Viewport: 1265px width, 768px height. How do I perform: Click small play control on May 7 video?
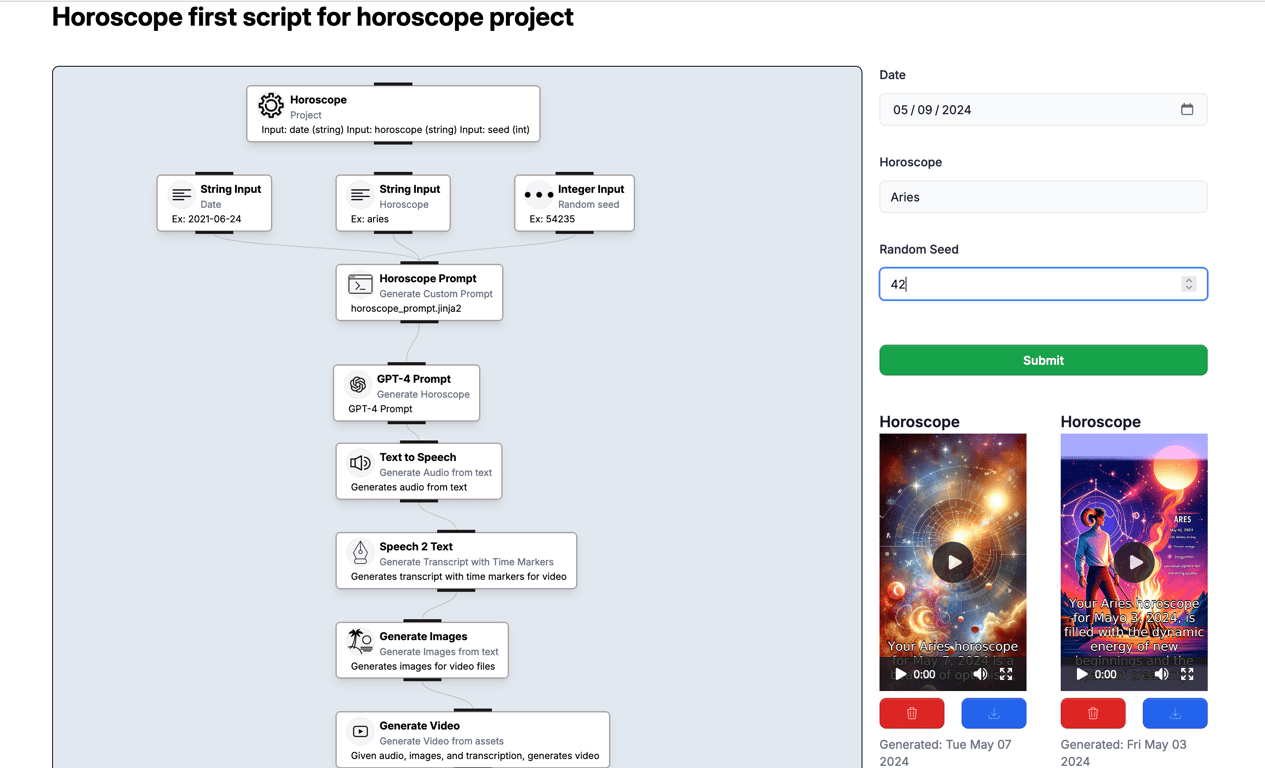(x=901, y=674)
